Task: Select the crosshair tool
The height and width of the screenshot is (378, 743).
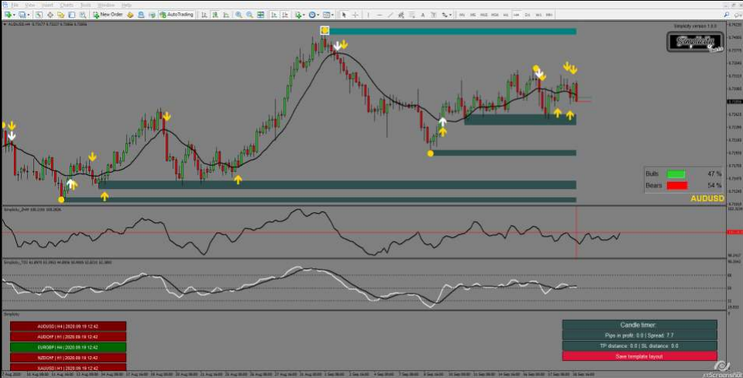Action: click(355, 15)
